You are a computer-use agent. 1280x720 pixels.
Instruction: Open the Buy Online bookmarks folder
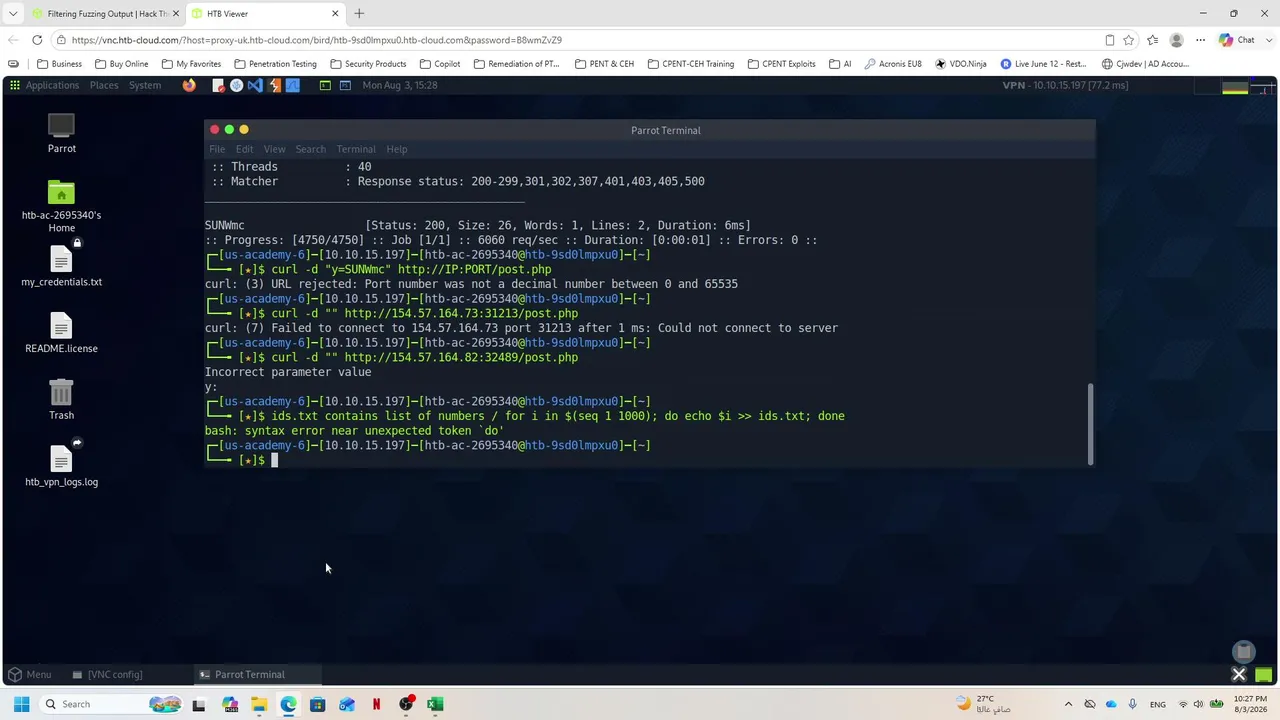[x=121, y=64]
